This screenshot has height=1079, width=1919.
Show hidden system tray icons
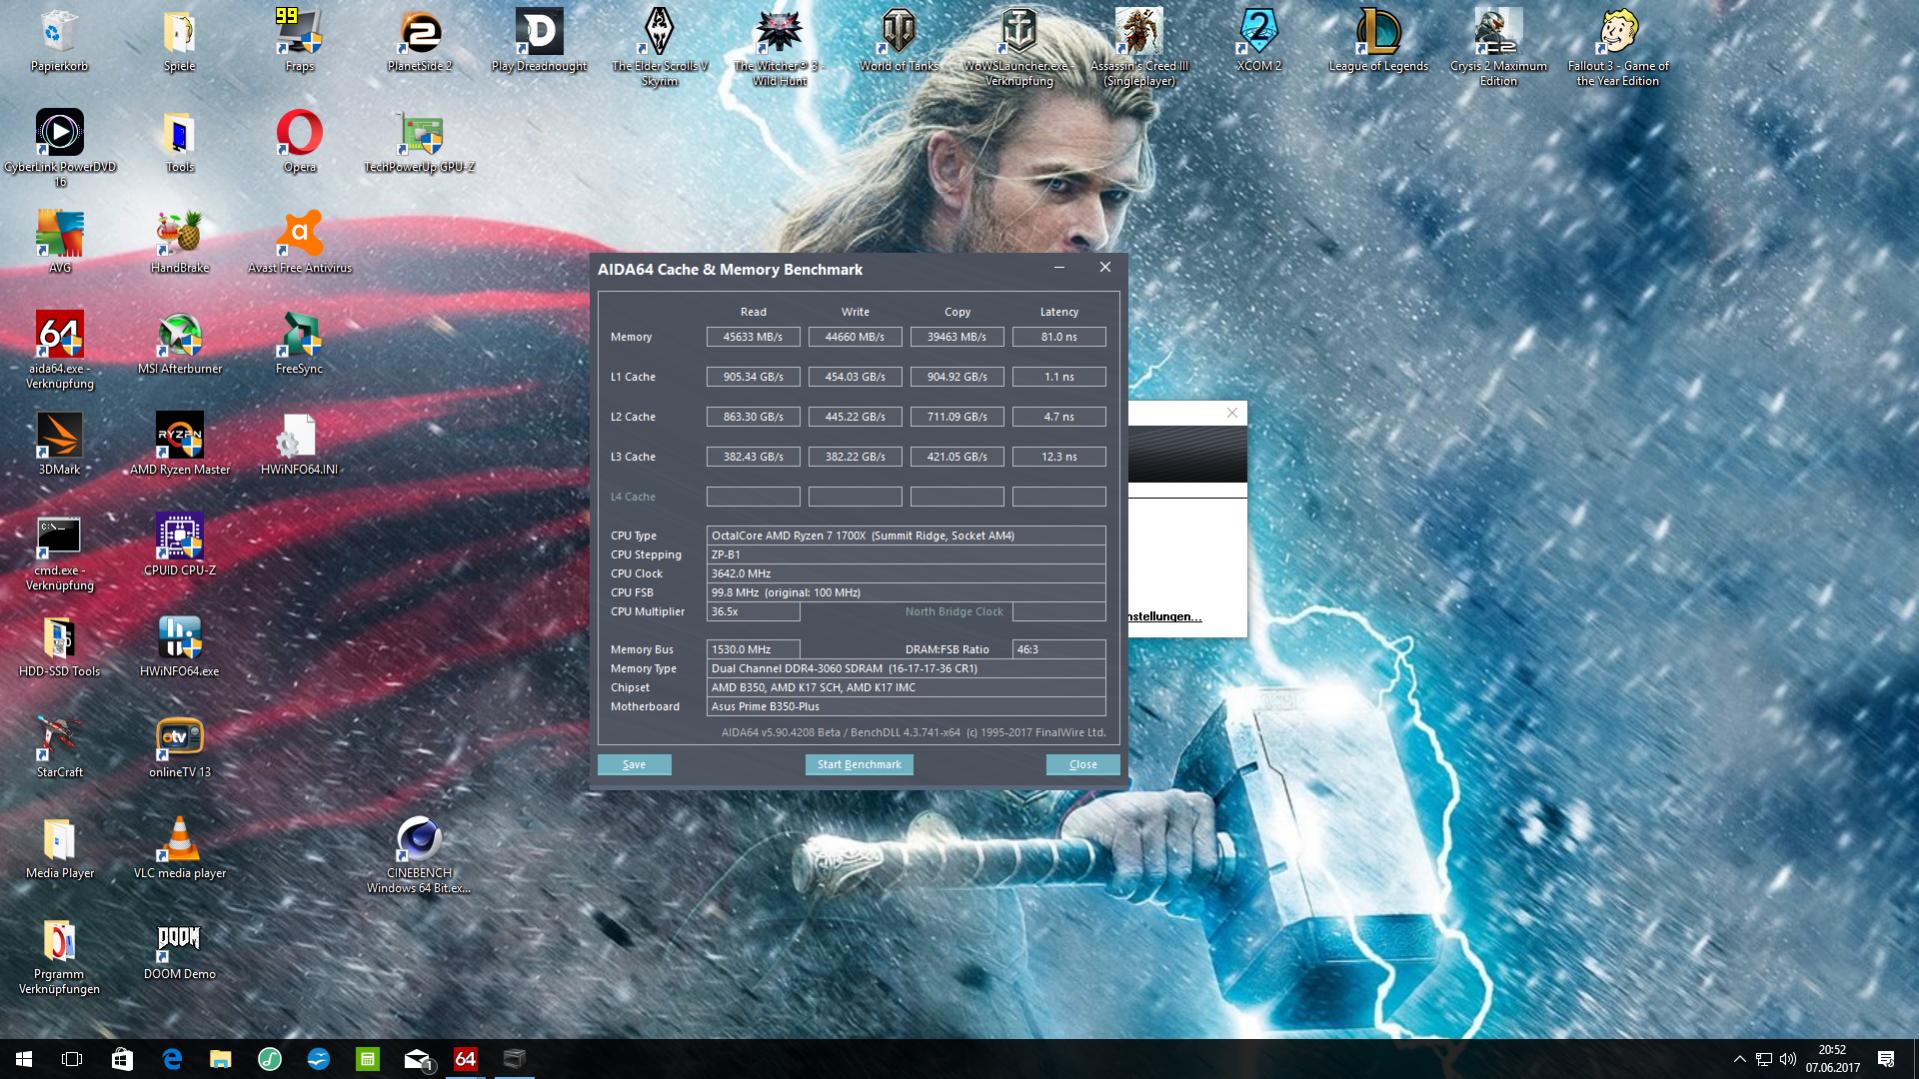[x=1739, y=1059]
